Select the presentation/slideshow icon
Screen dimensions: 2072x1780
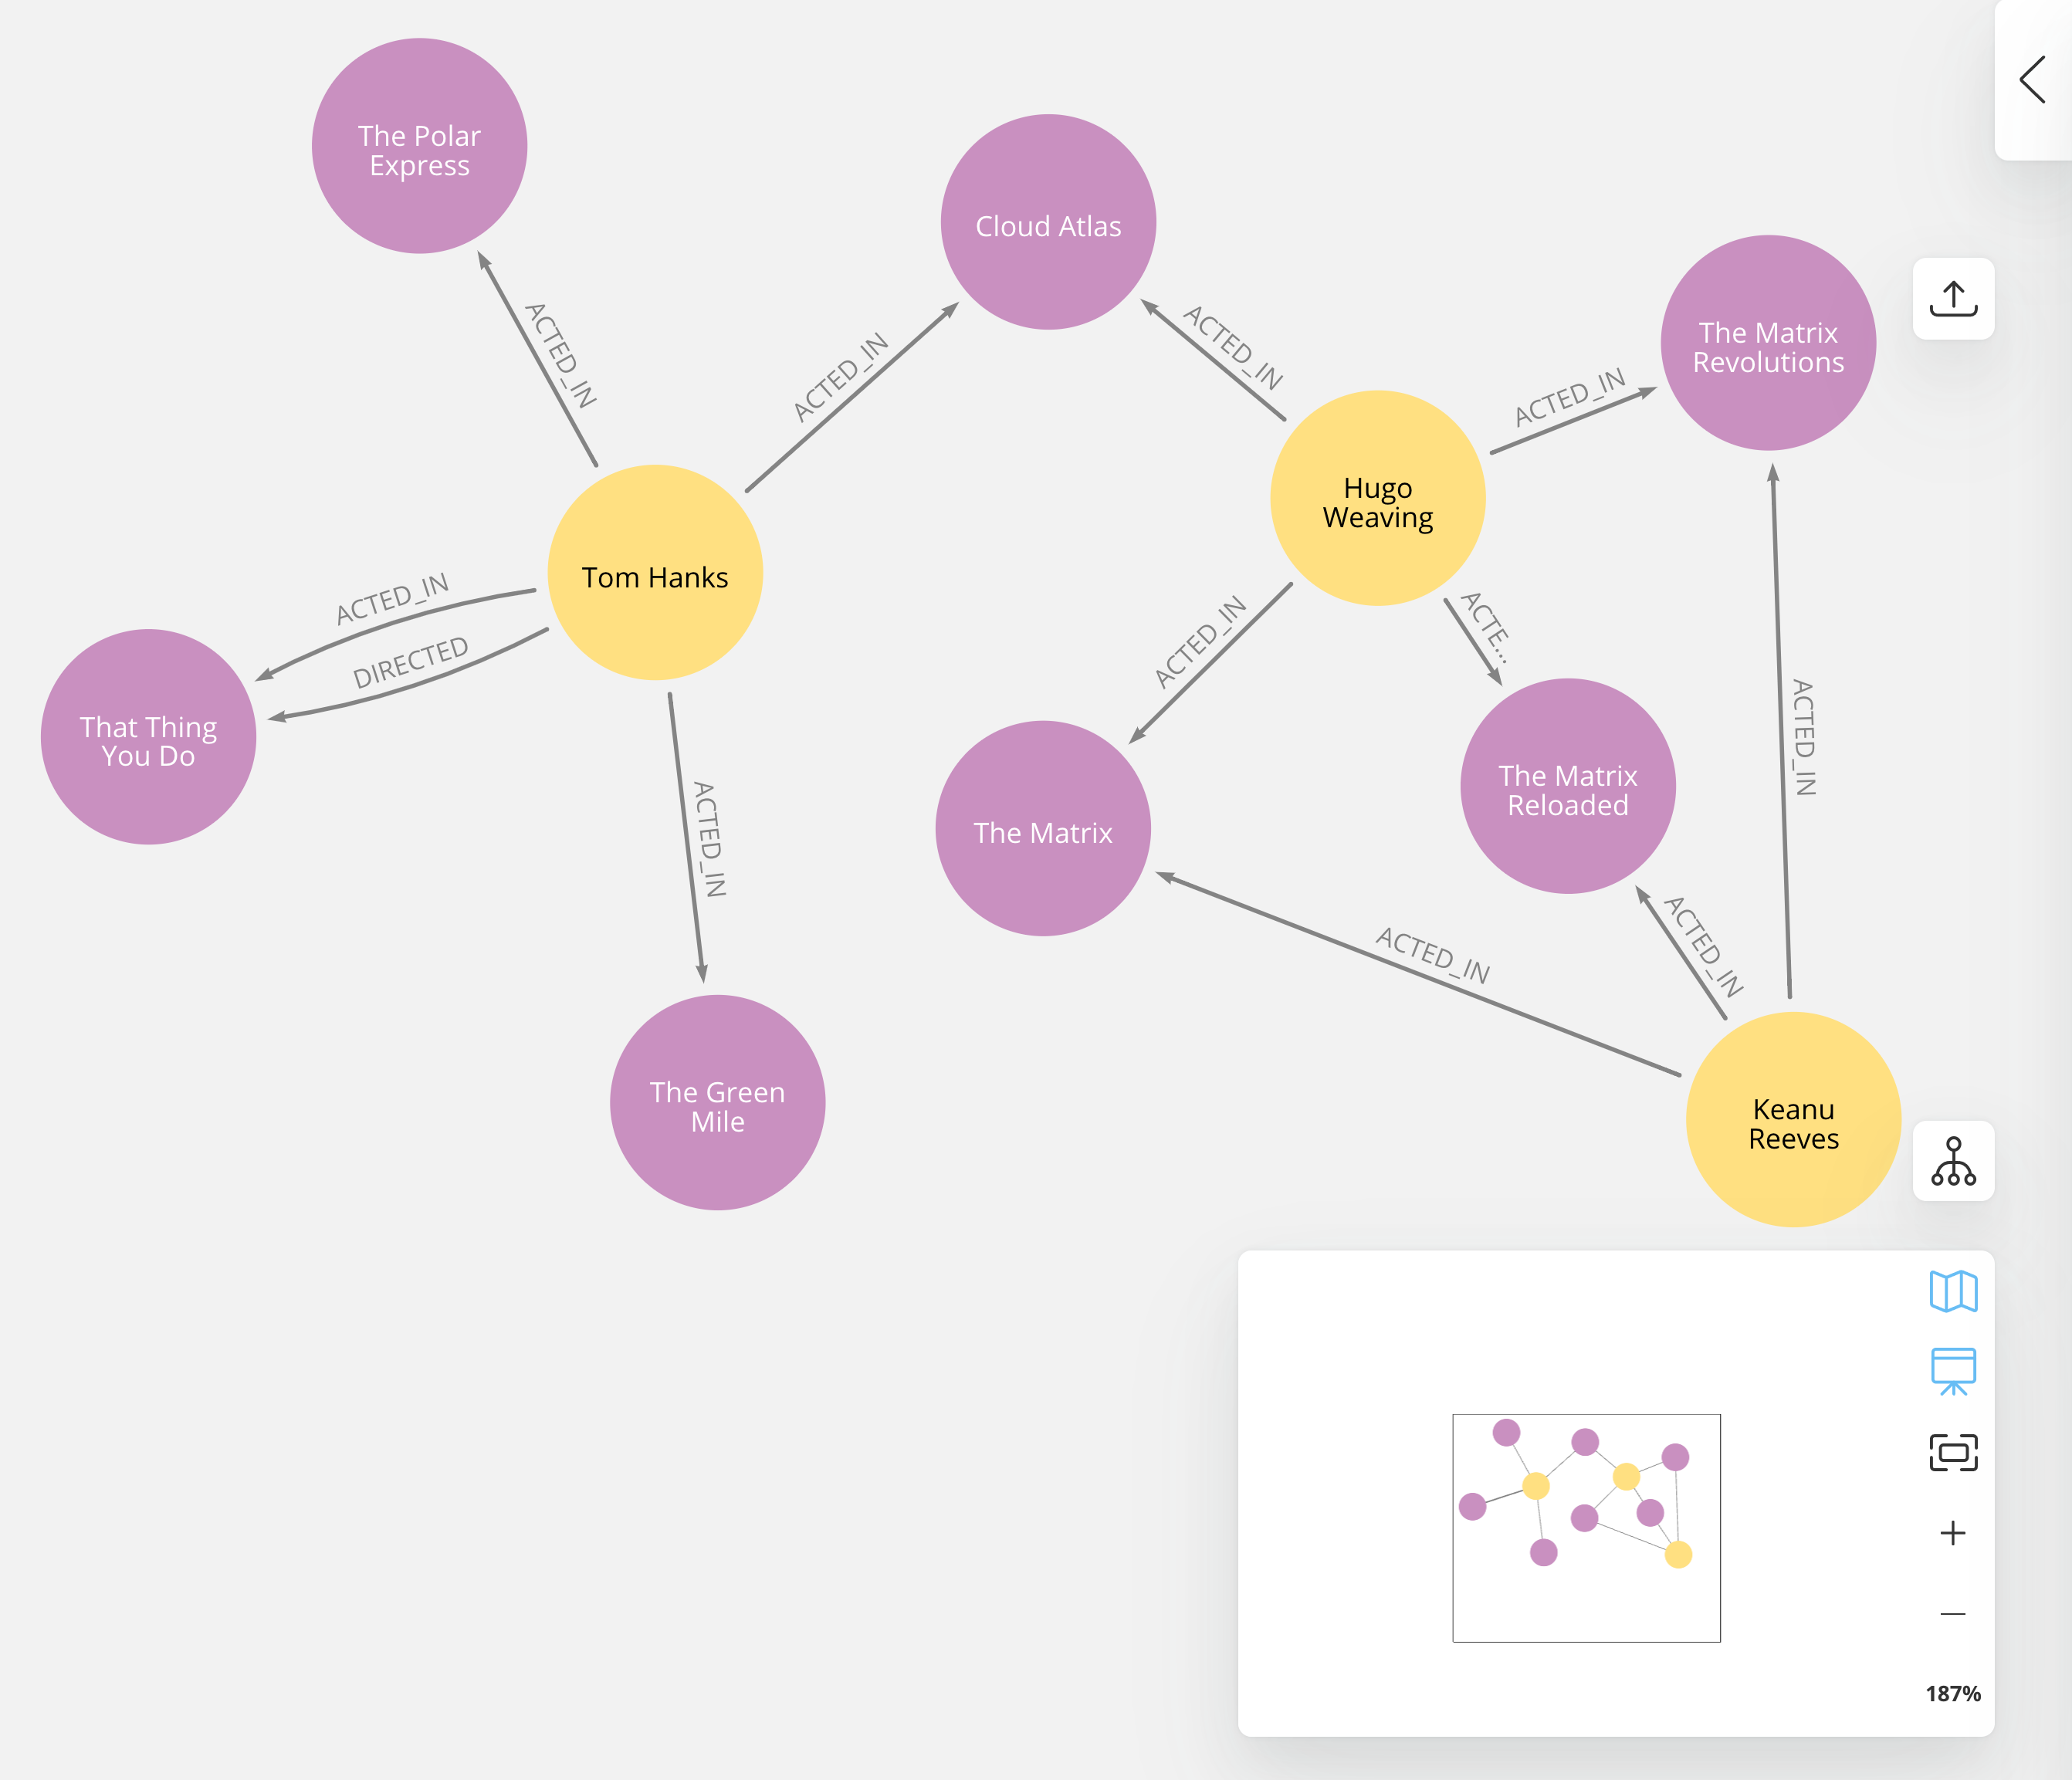[1952, 1375]
